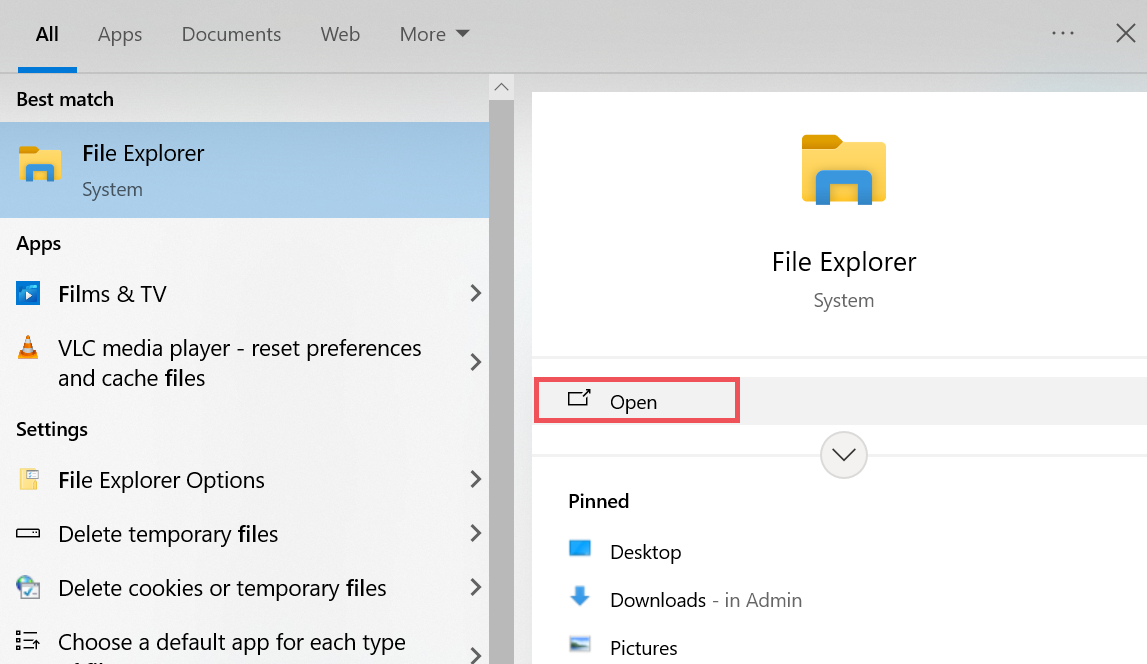Expand more actions with the circular down chevron

tap(843, 455)
